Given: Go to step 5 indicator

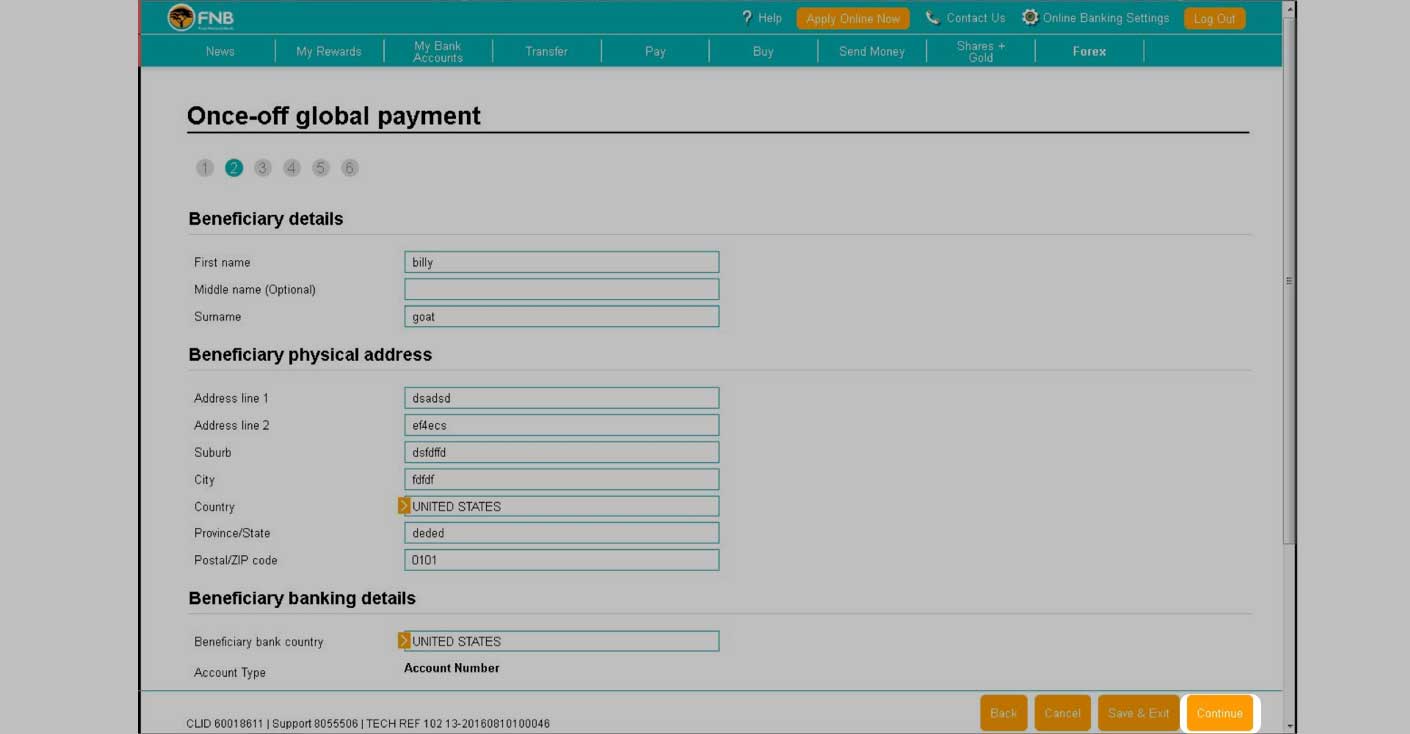Looking at the screenshot, I should (321, 168).
